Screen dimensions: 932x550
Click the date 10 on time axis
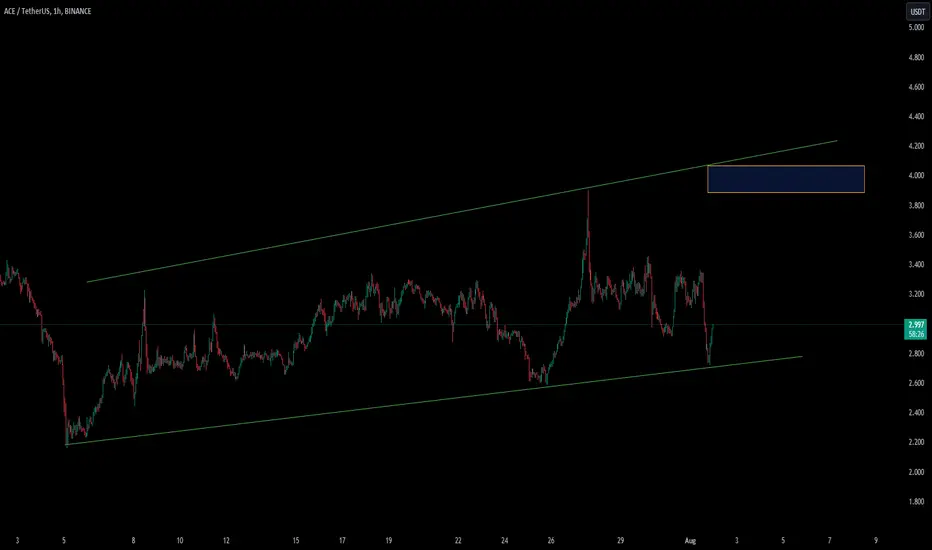pos(180,540)
